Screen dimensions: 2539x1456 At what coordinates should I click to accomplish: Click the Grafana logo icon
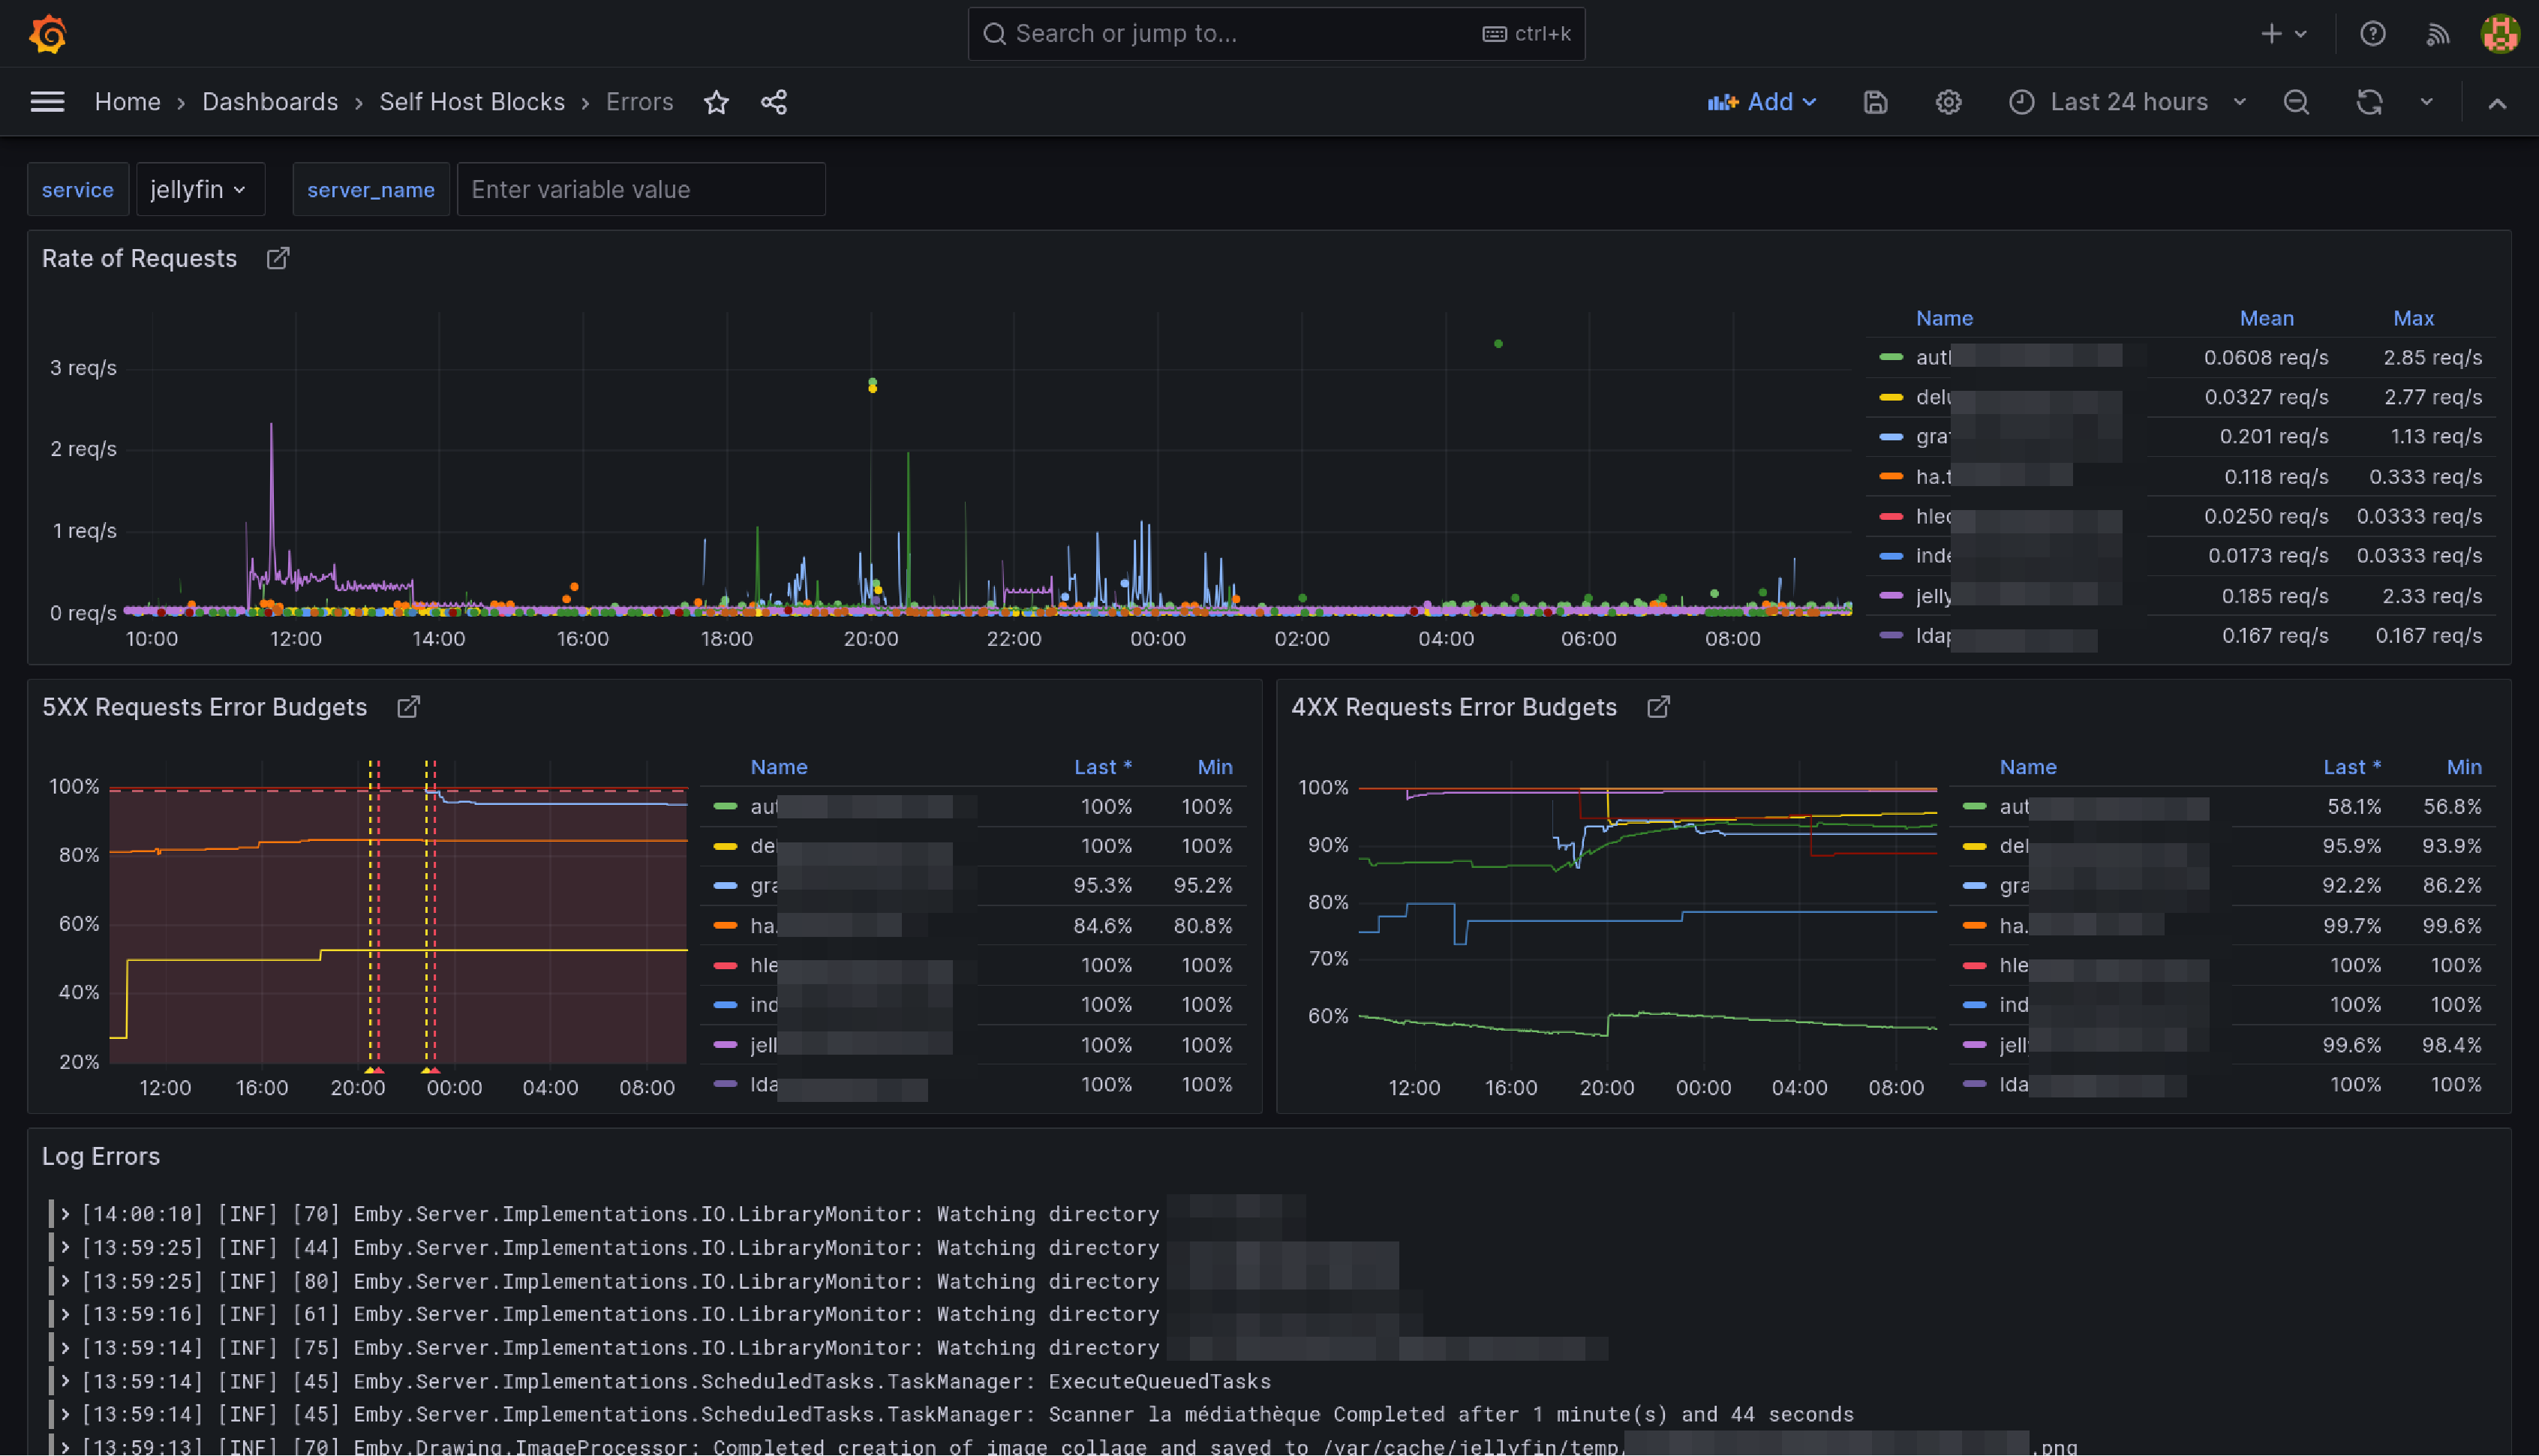tap(47, 34)
